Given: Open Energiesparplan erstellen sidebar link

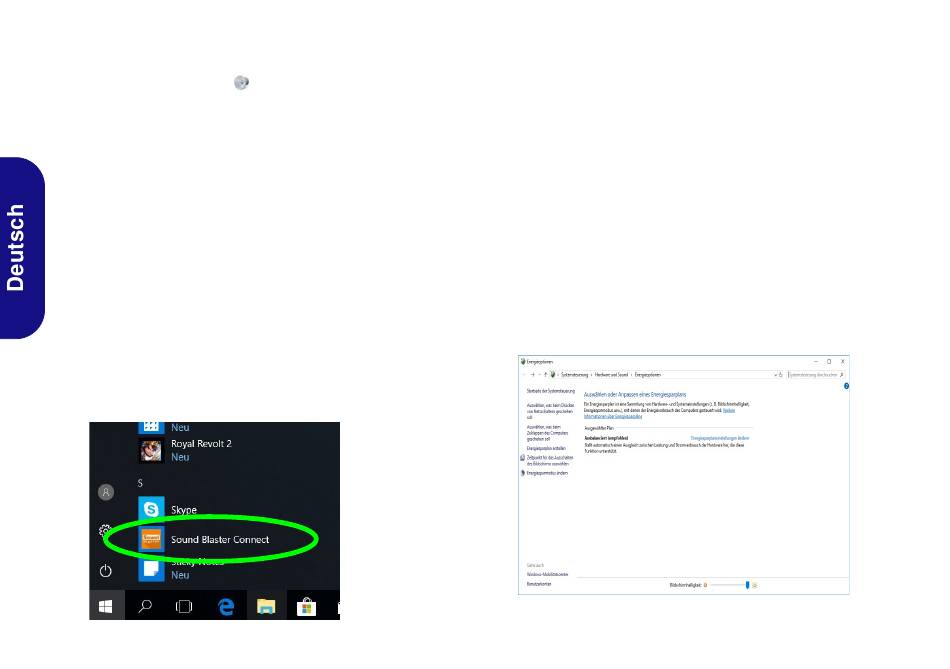Looking at the screenshot, I should (x=546, y=448).
